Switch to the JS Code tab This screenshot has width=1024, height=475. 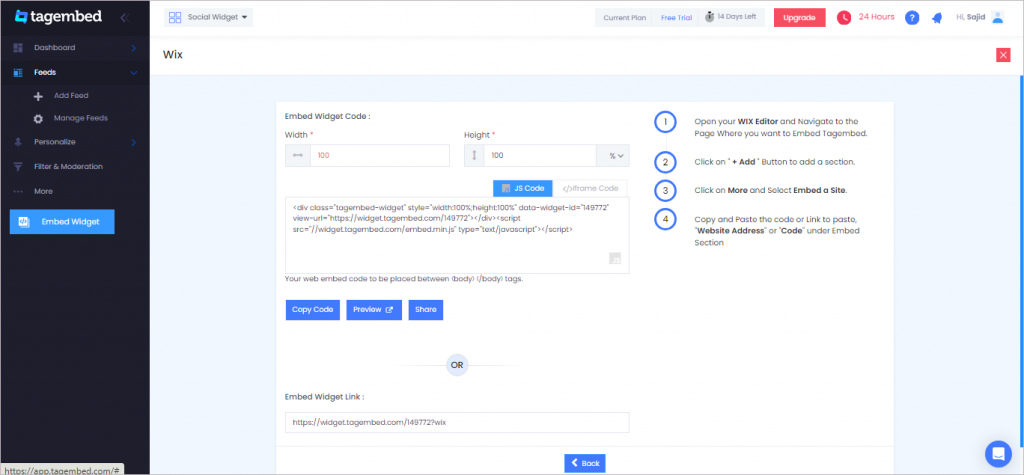point(522,188)
